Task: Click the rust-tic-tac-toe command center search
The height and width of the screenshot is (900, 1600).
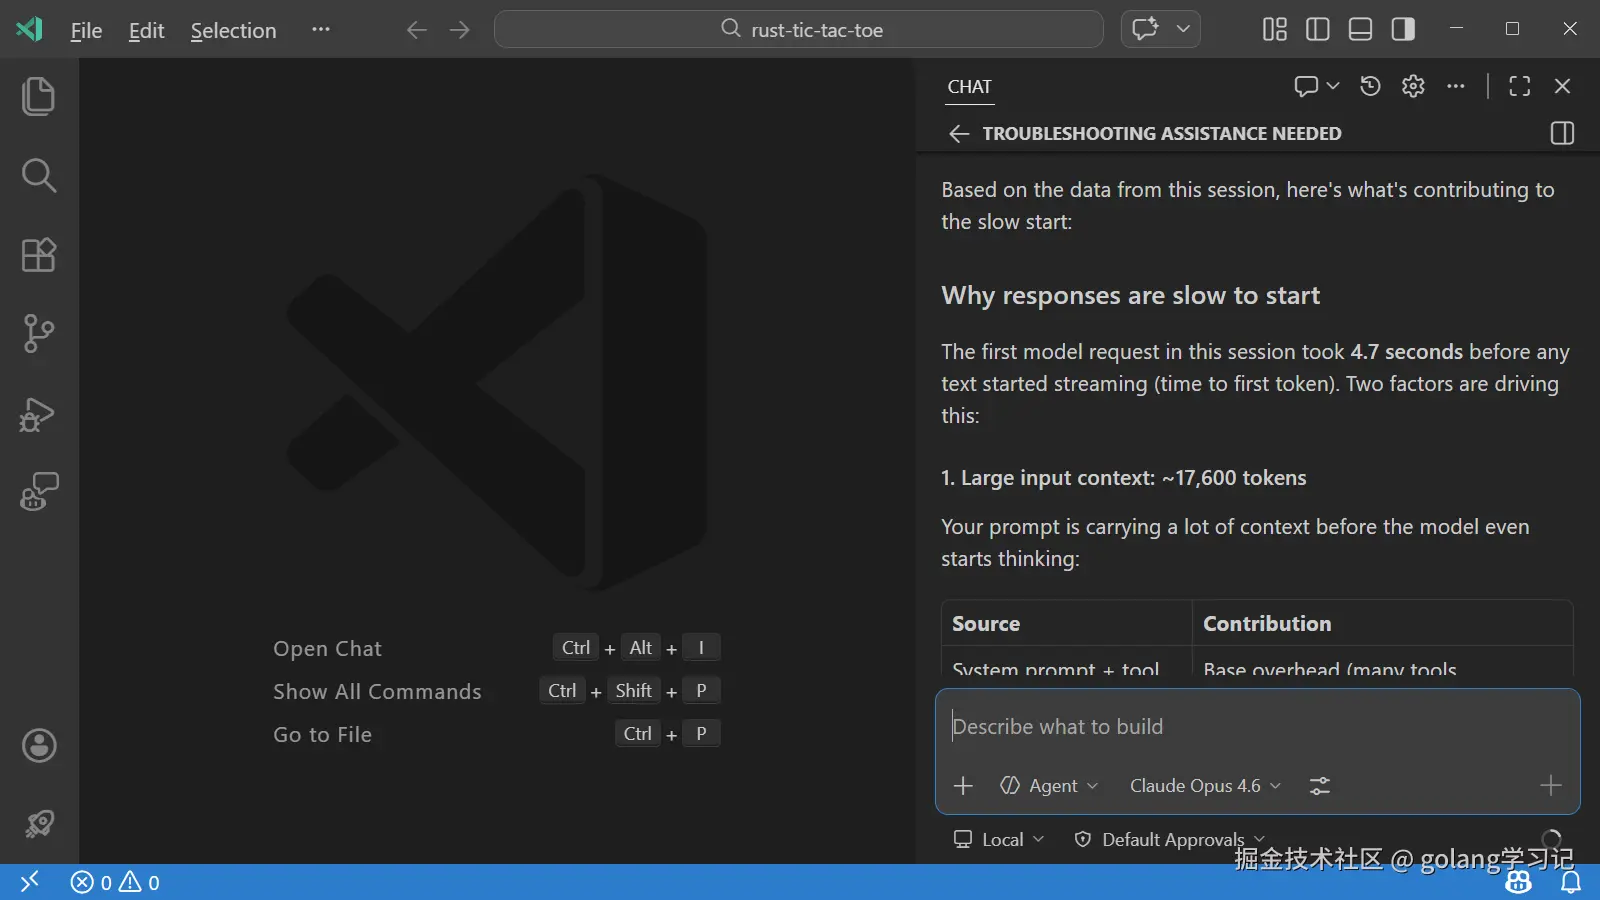Action: point(799,30)
